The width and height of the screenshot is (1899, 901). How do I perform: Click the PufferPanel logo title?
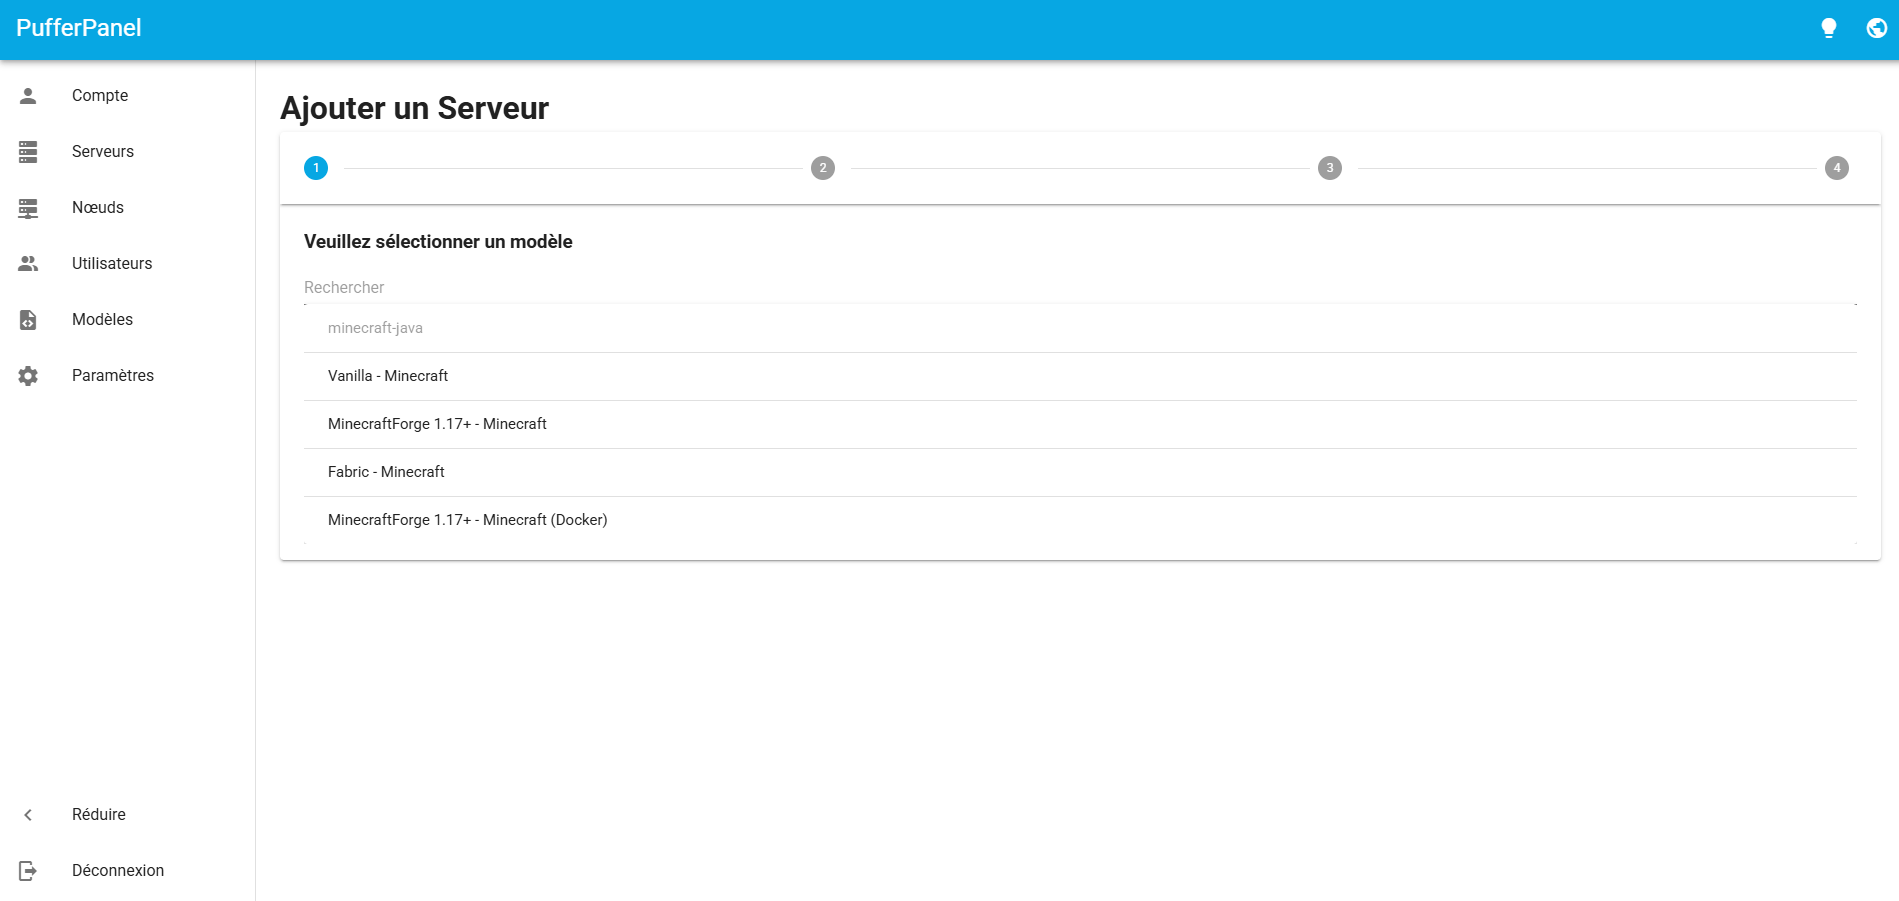point(79,28)
